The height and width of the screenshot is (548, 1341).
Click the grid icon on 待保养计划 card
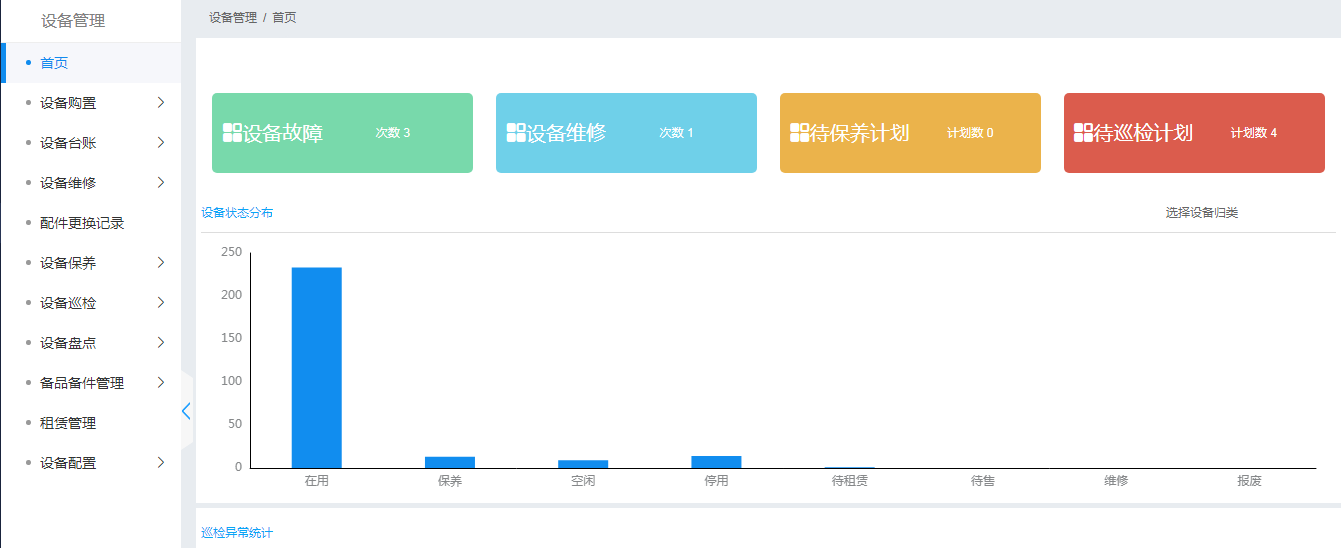(800, 133)
